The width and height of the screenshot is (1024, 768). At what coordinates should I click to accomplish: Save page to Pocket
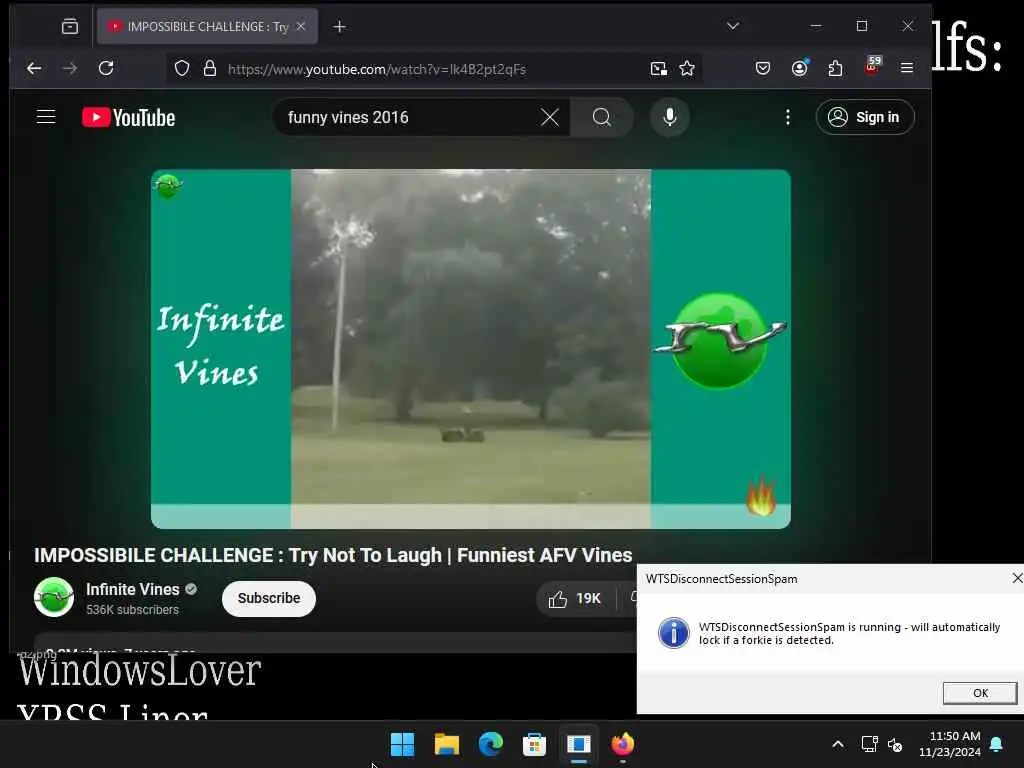(x=763, y=68)
